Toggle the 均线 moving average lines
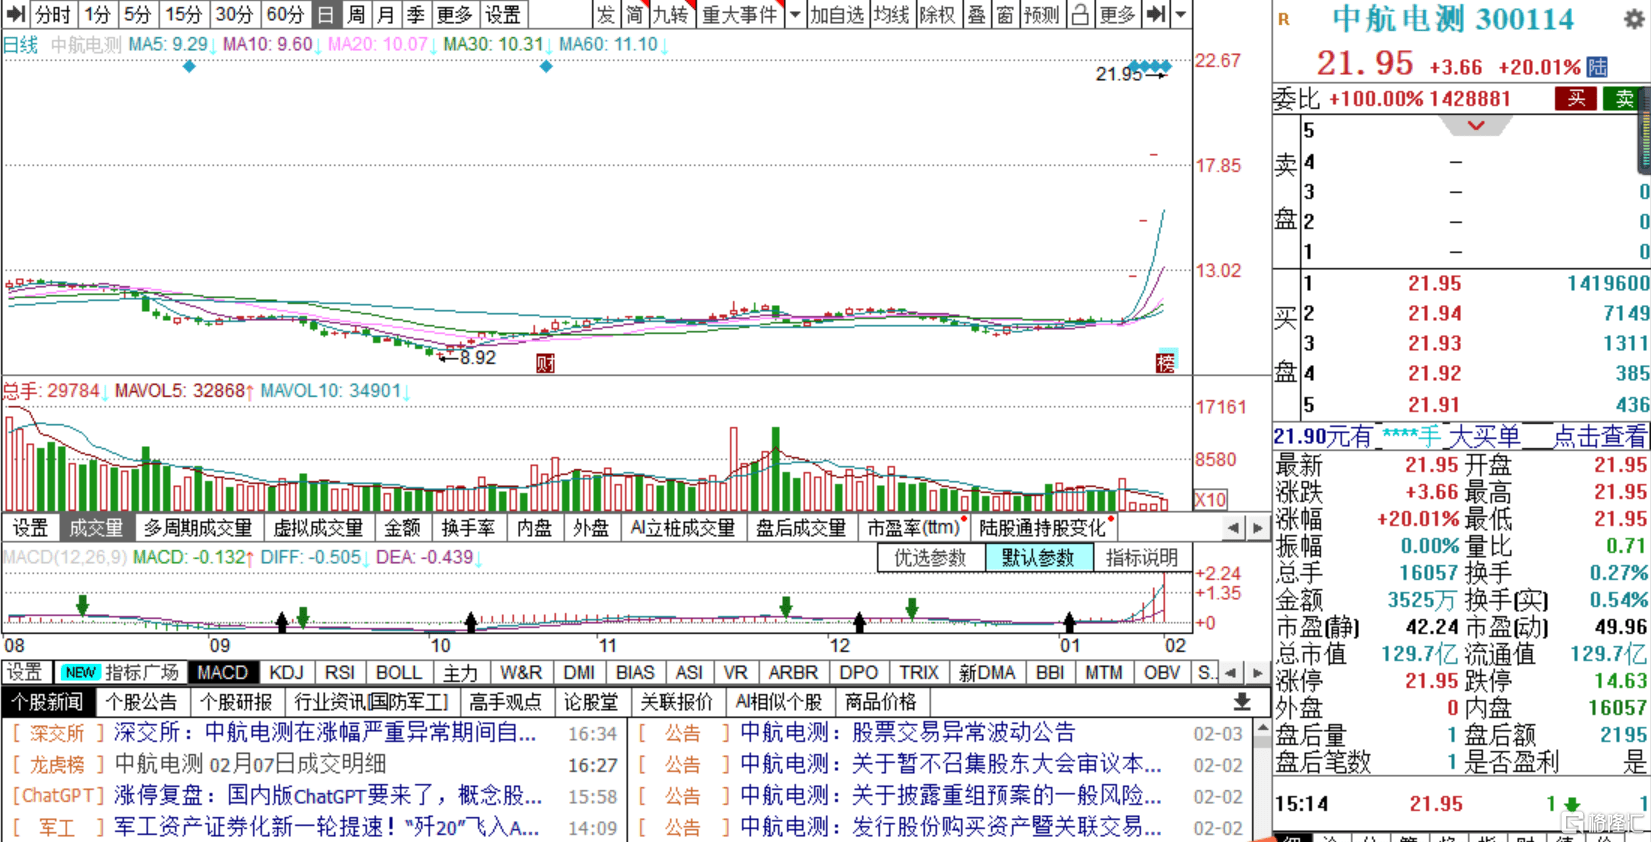This screenshot has width=1651, height=842. pyautogui.click(x=891, y=14)
